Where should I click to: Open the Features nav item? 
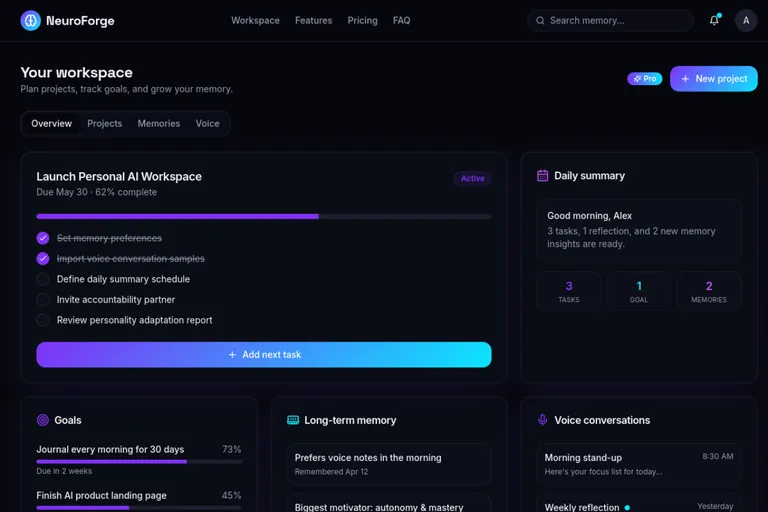(x=313, y=21)
